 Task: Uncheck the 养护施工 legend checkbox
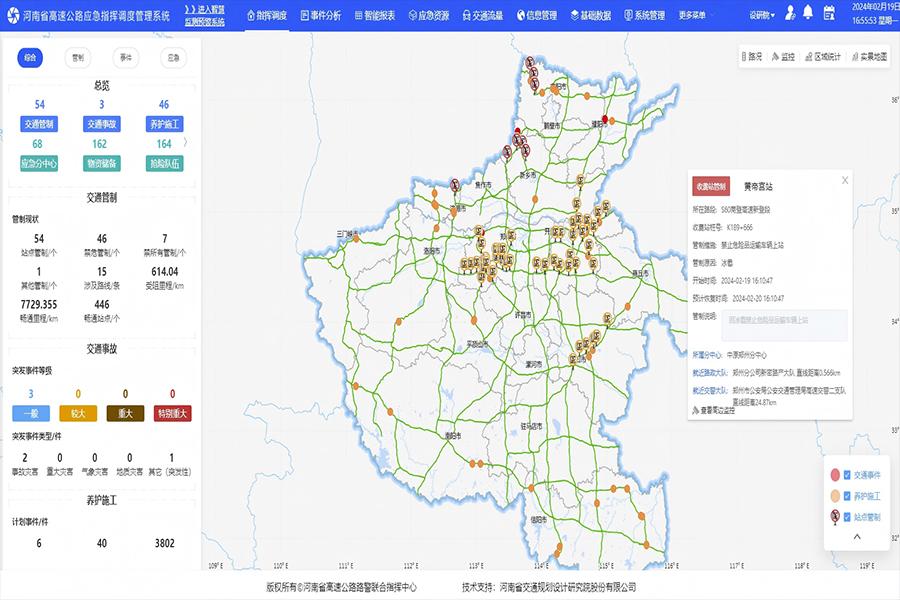pyautogui.click(x=847, y=496)
